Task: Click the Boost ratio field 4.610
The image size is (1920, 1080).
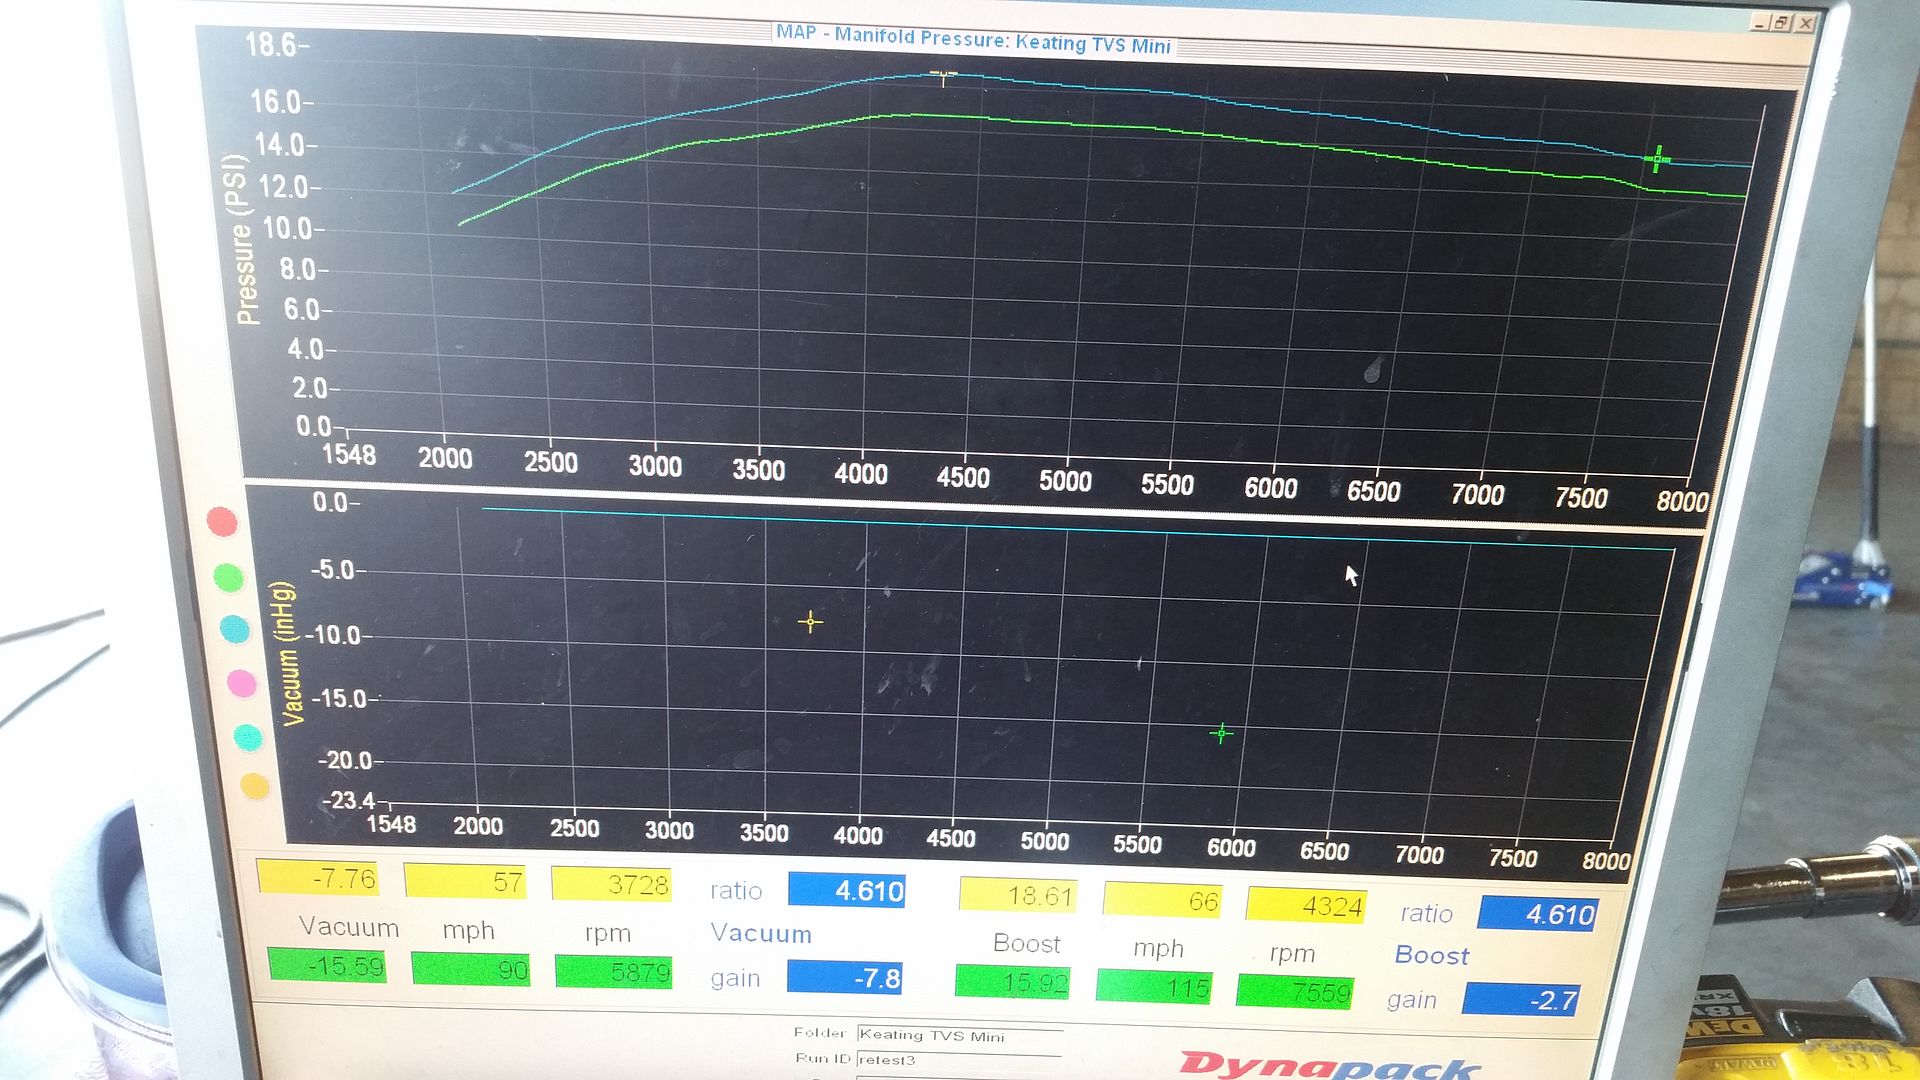Action: click(1538, 913)
